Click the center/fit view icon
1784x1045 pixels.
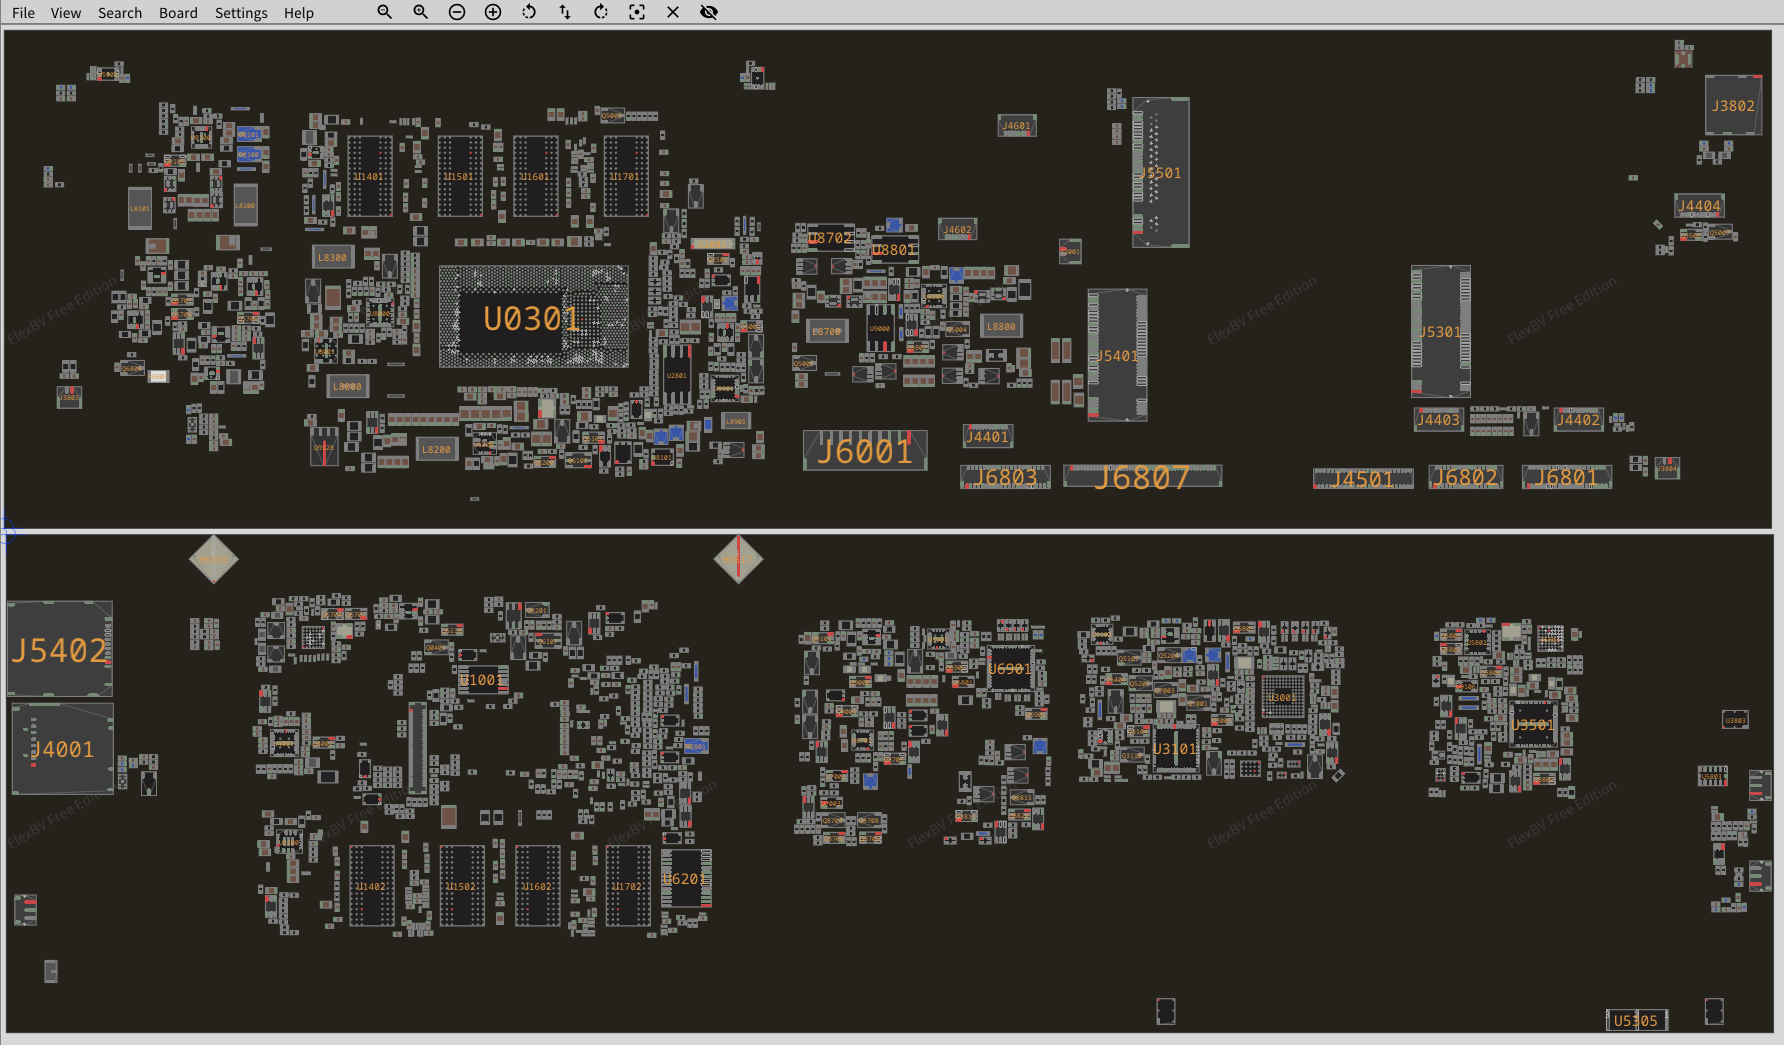pyautogui.click(x=637, y=12)
